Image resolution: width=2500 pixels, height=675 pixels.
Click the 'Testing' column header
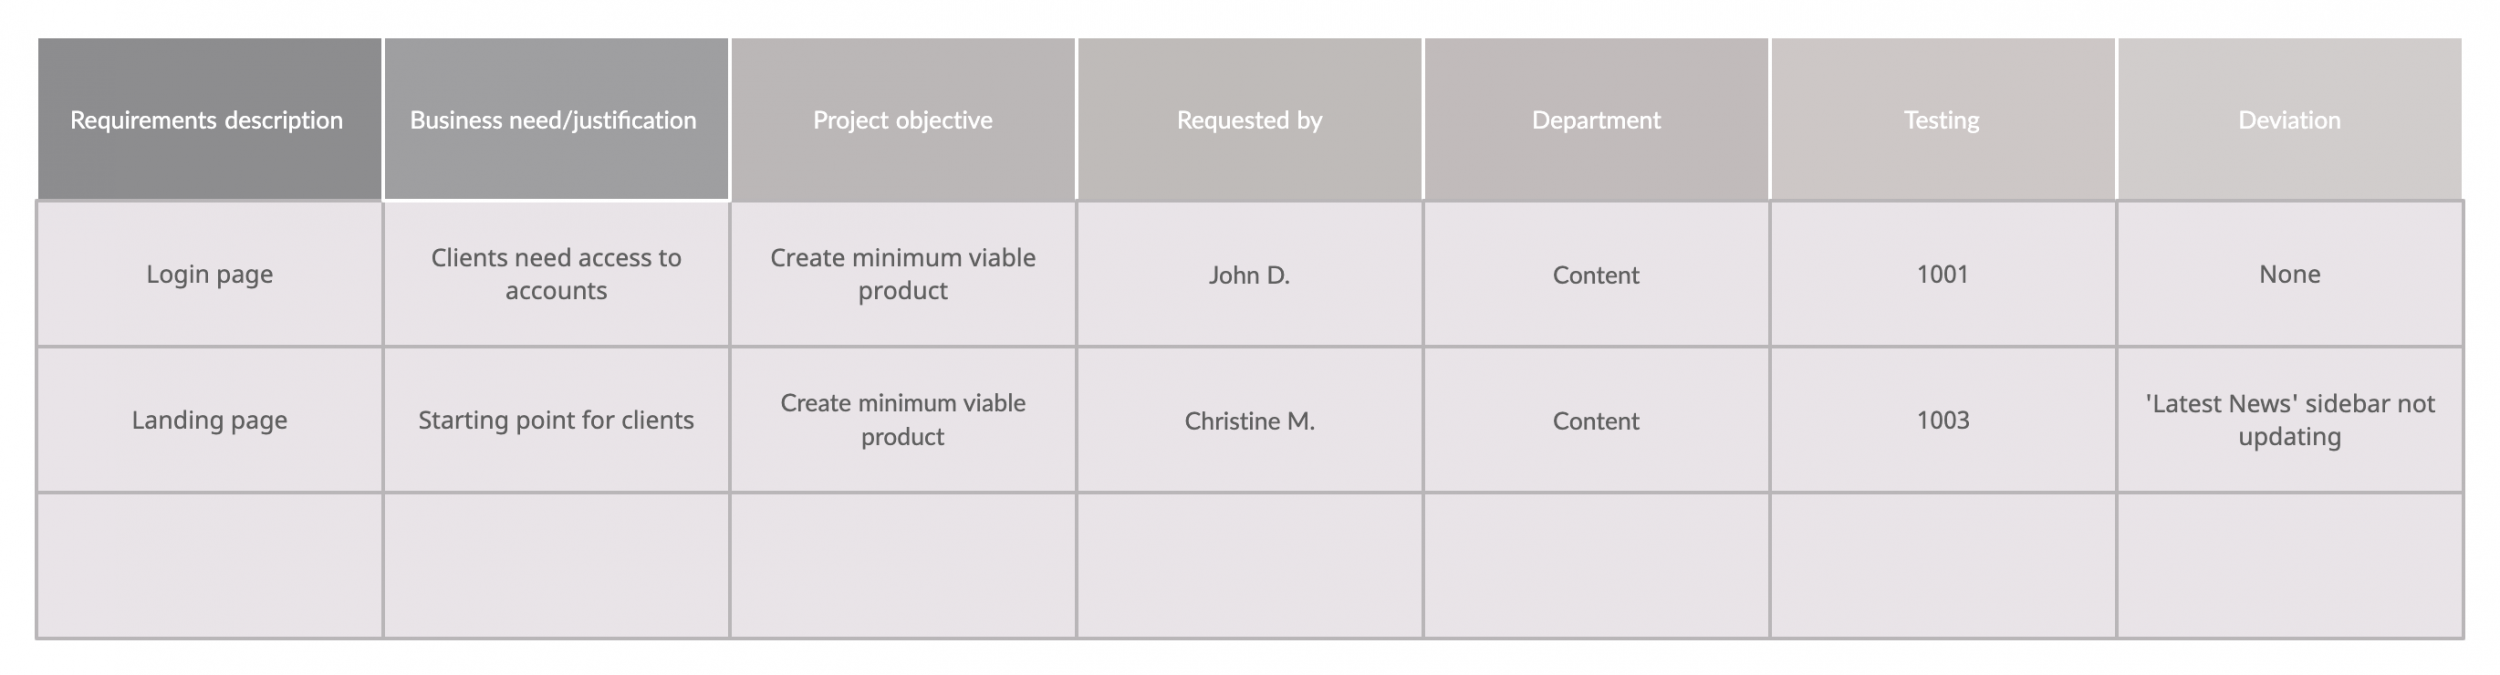[1943, 119]
